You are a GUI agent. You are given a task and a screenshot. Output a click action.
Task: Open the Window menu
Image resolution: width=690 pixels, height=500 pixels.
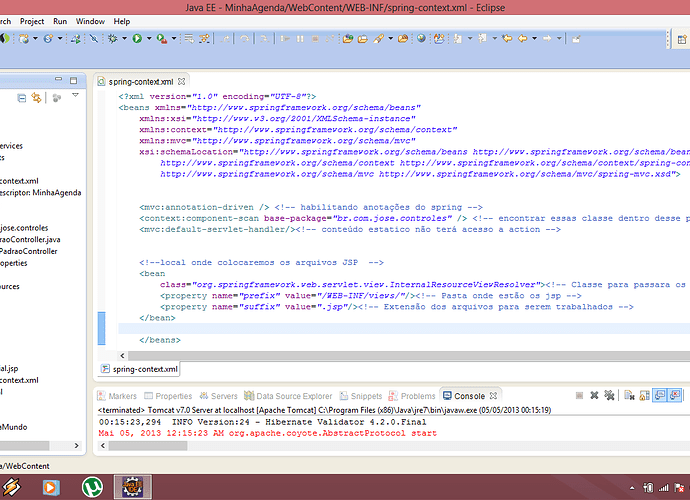point(90,21)
